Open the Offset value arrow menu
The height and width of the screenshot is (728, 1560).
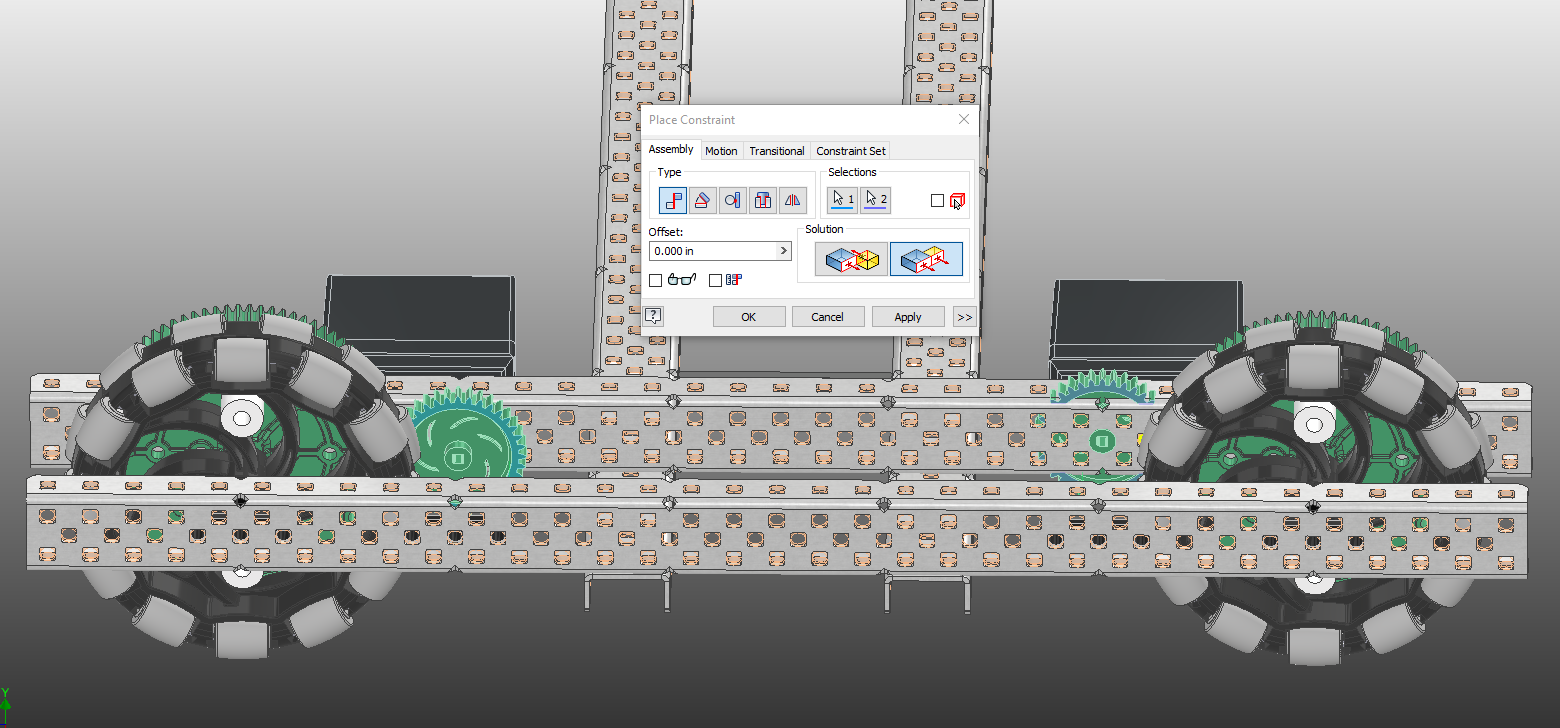tap(783, 251)
